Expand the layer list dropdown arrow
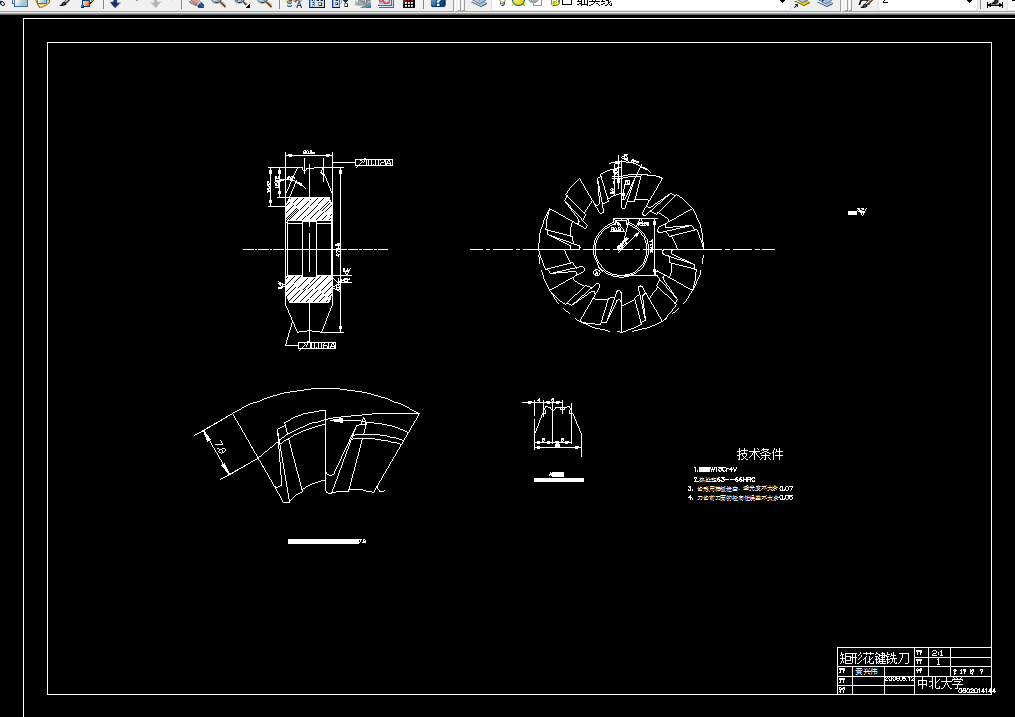Viewport: 1015px width, 717px height. 782,3
